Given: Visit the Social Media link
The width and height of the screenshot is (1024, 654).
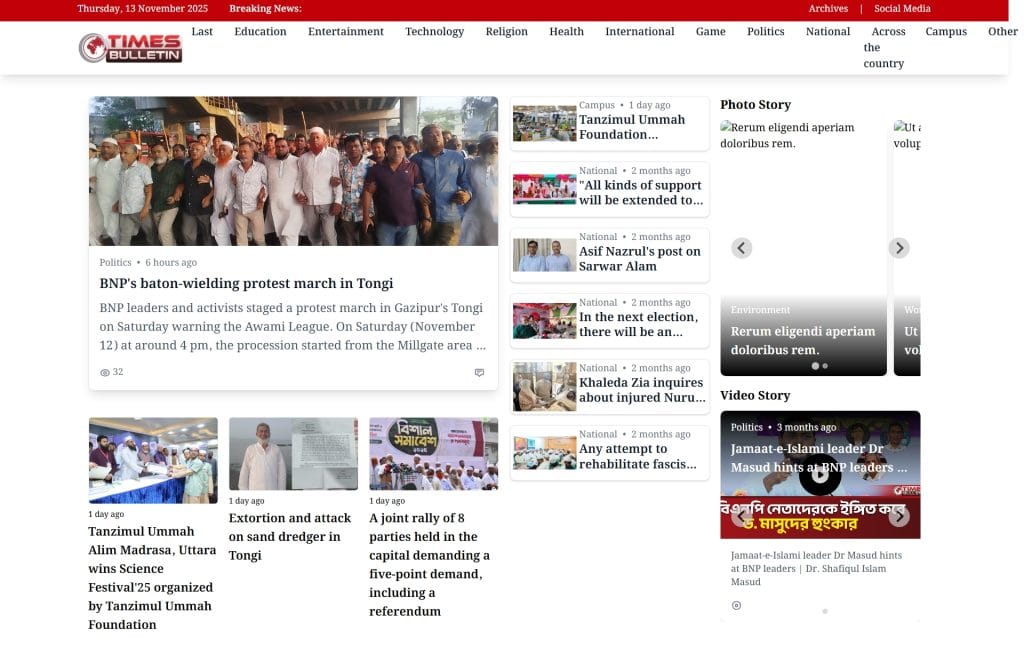Looking at the screenshot, I should (x=902, y=9).
